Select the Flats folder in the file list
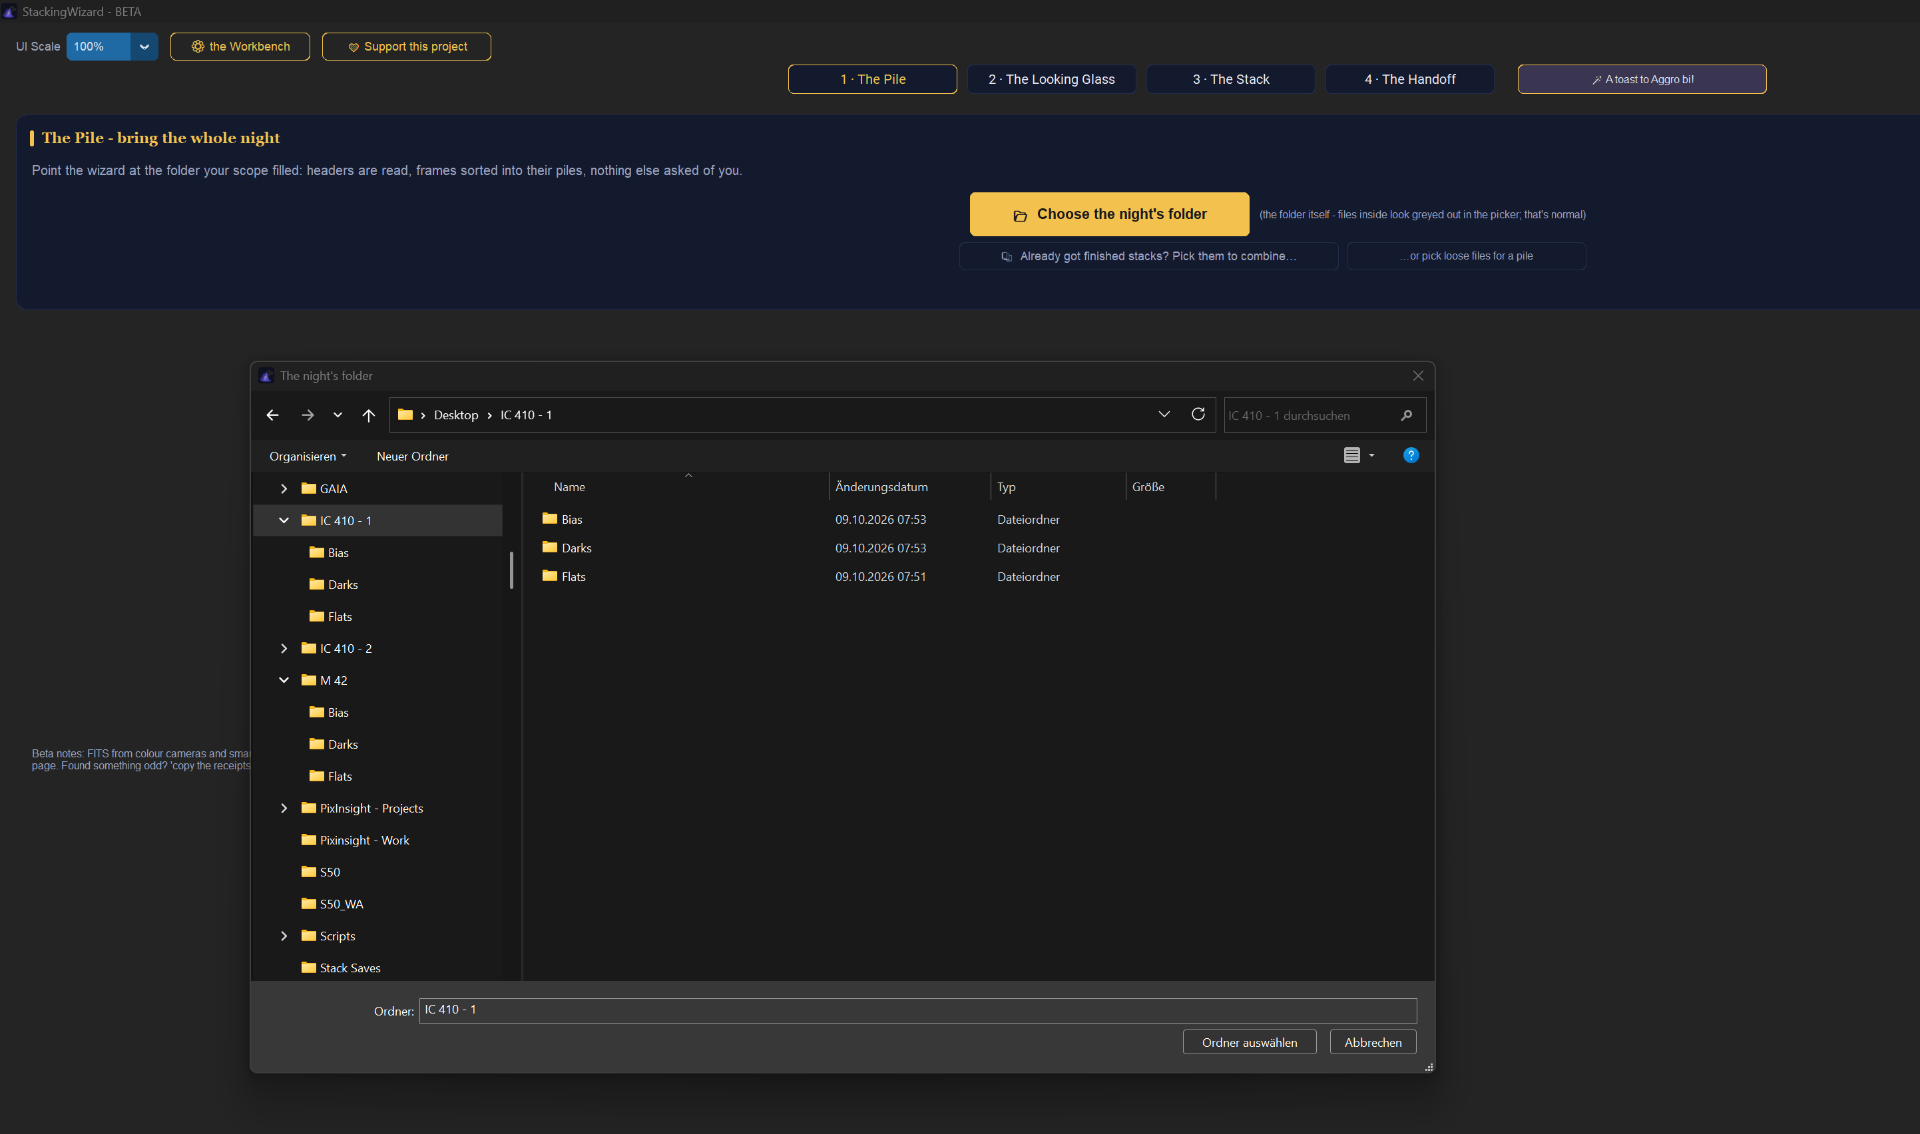This screenshot has width=1920, height=1134. coord(564,577)
